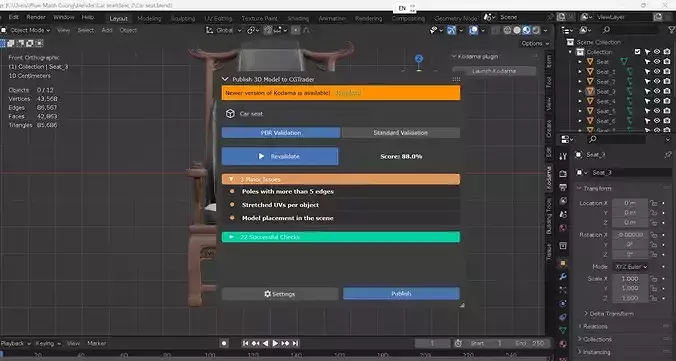This screenshot has width=676, height=361.
Task: Switch to the UV Editing workspace tab
Action: (x=218, y=19)
